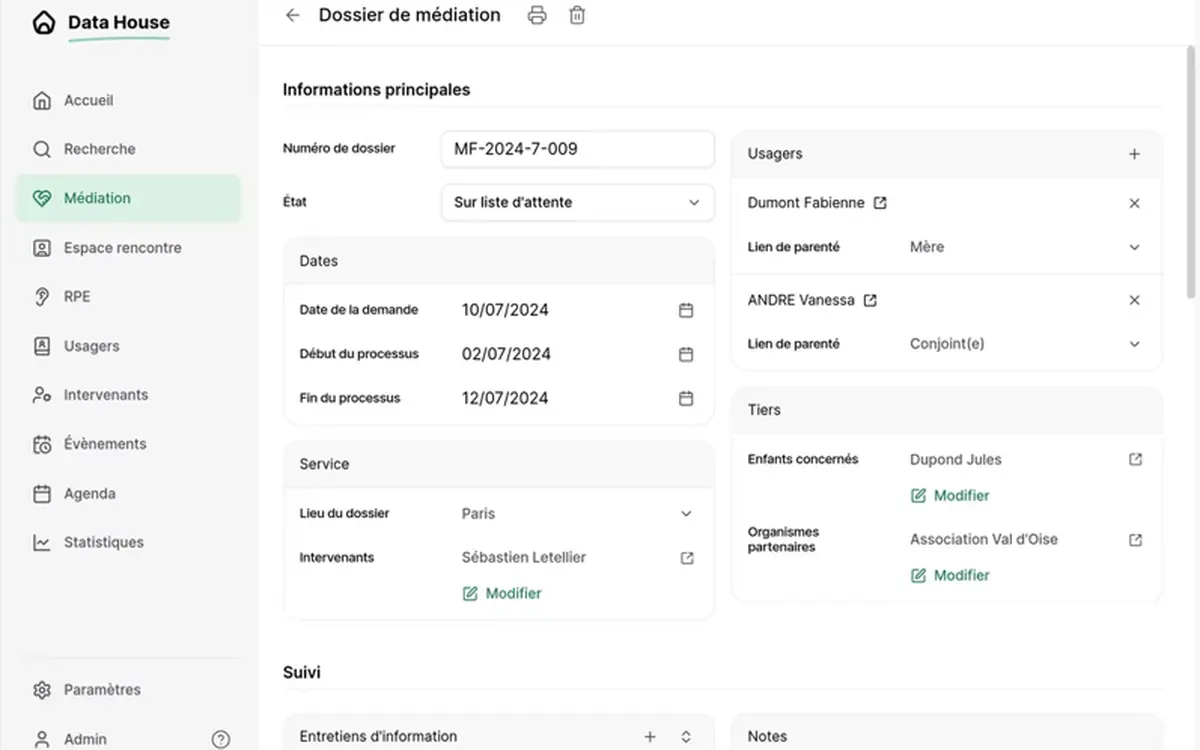Open ANDRE Vanessa's profile link icon

tap(870, 300)
